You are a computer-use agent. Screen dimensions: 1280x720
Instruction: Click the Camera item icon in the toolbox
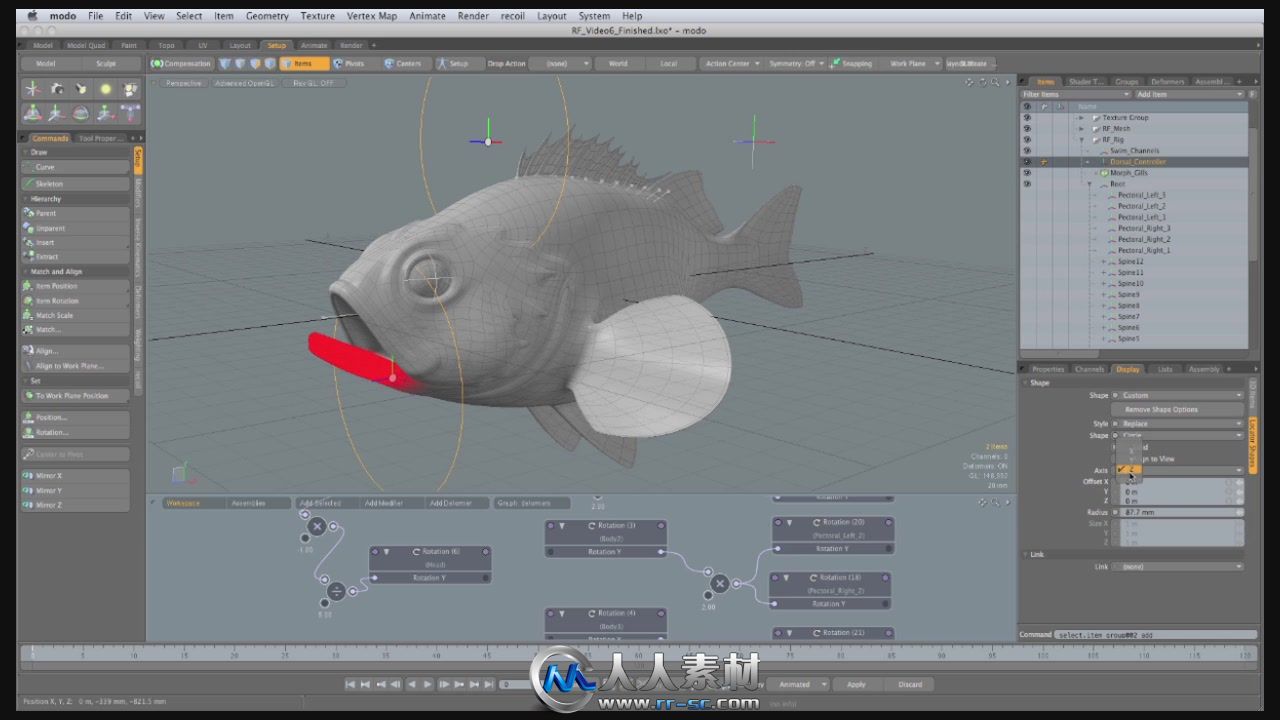58,89
